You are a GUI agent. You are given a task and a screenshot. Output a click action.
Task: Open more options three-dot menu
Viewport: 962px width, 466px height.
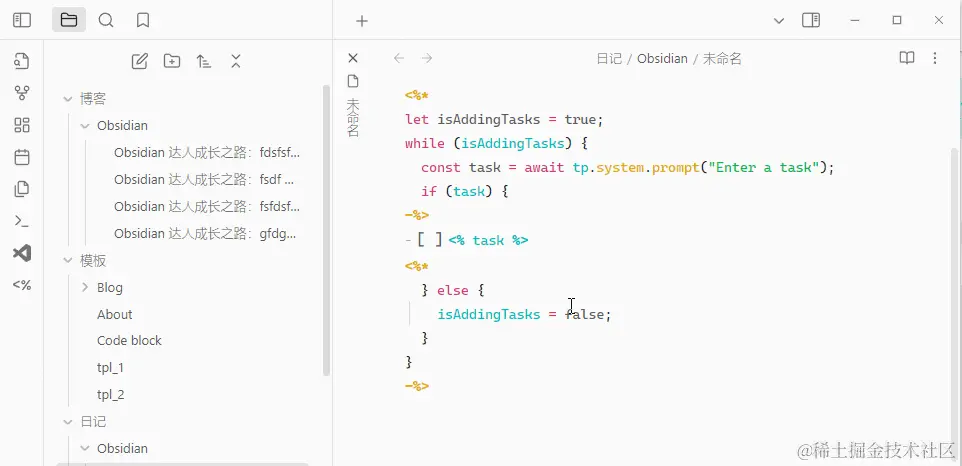coord(934,58)
